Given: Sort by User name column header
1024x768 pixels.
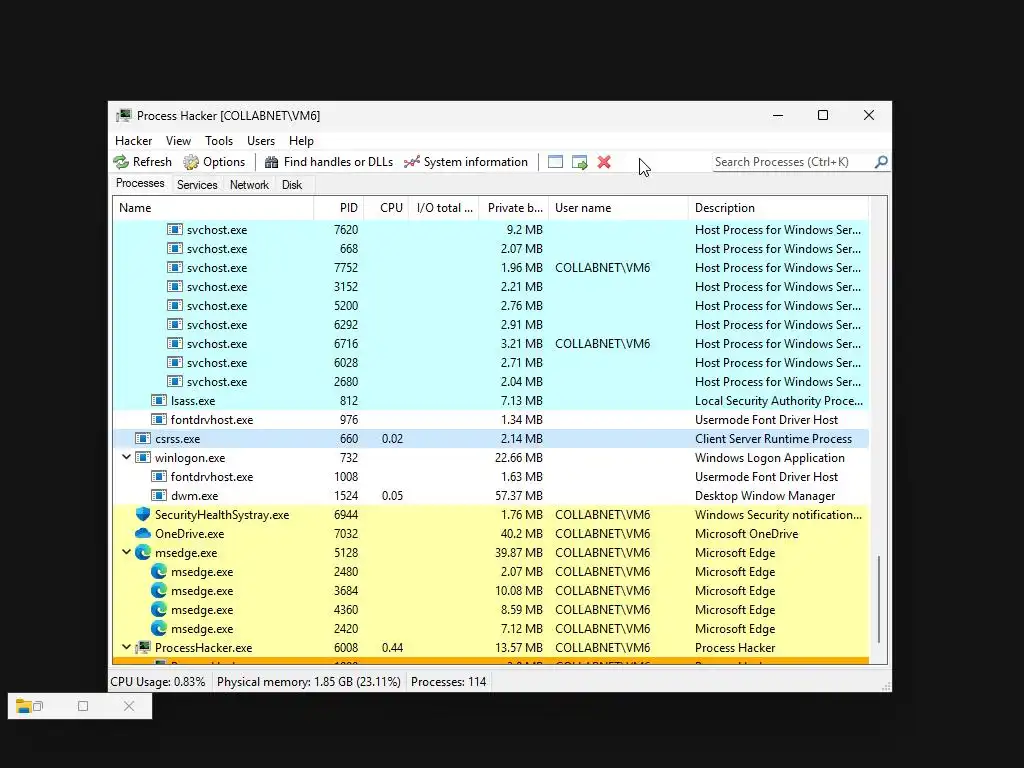Looking at the screenshot, I should [x=618, y=208].
